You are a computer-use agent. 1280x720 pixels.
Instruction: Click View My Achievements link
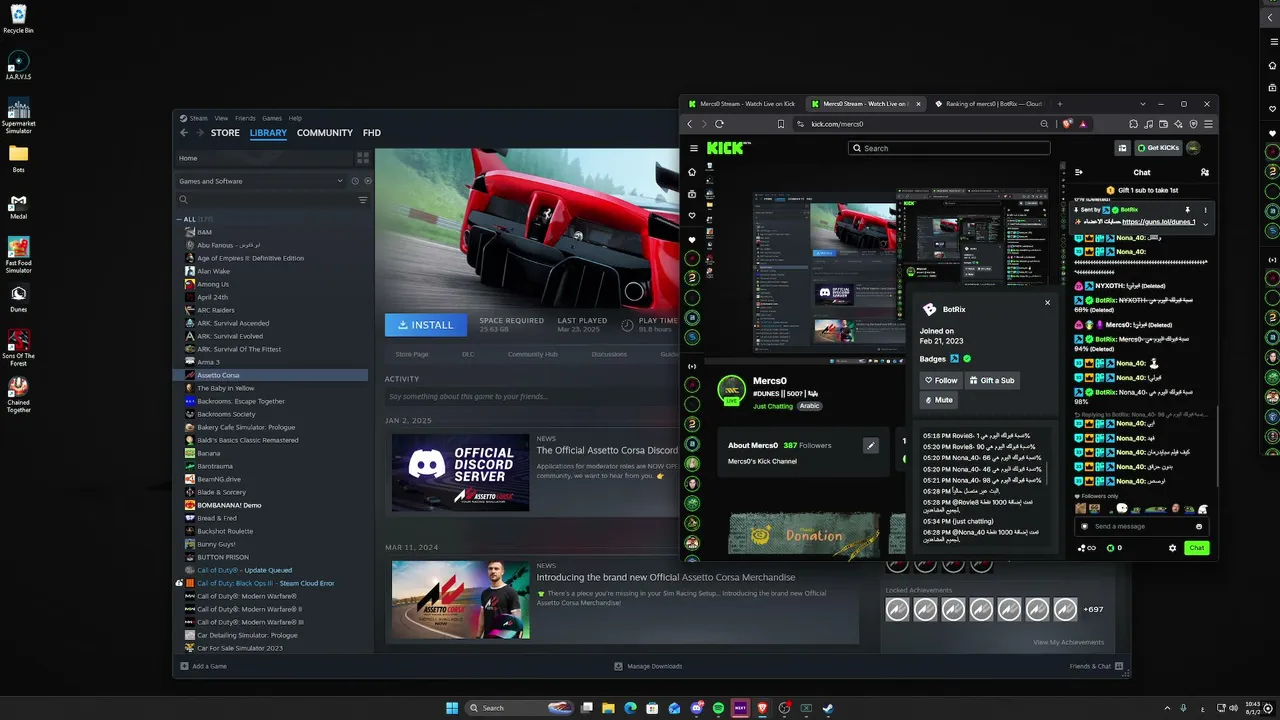point(1069,642)
